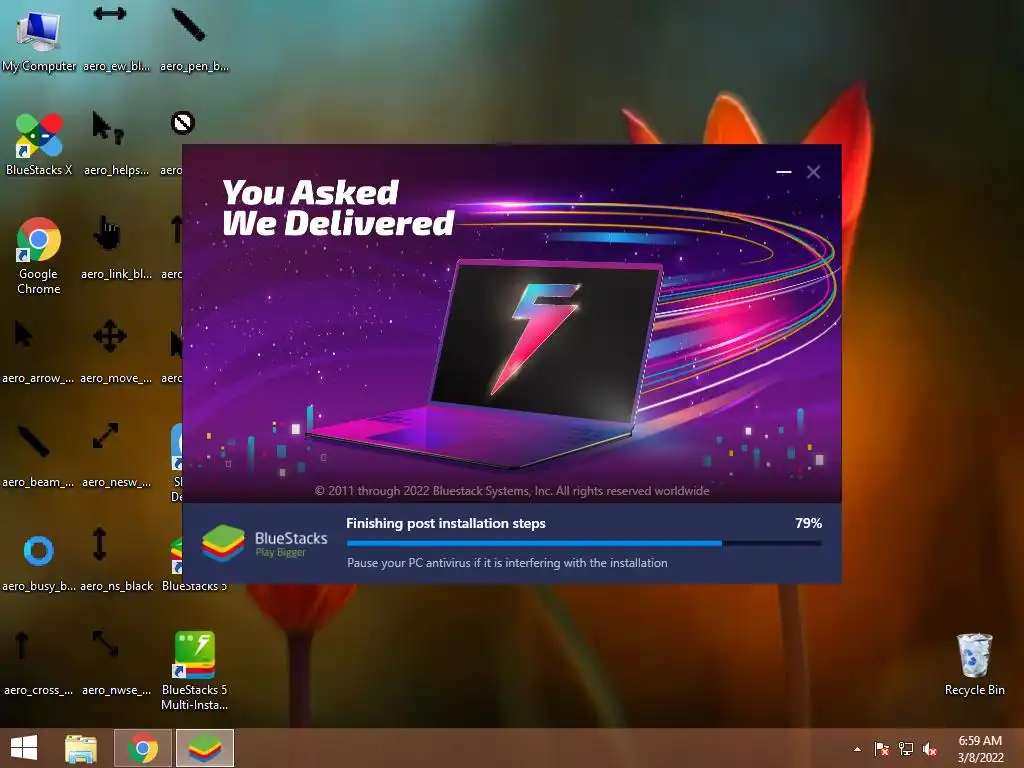The height and width of the screenshot is (768, 1024).
Task: Open aero_ew_bl... cursor file
Action: 116,39
